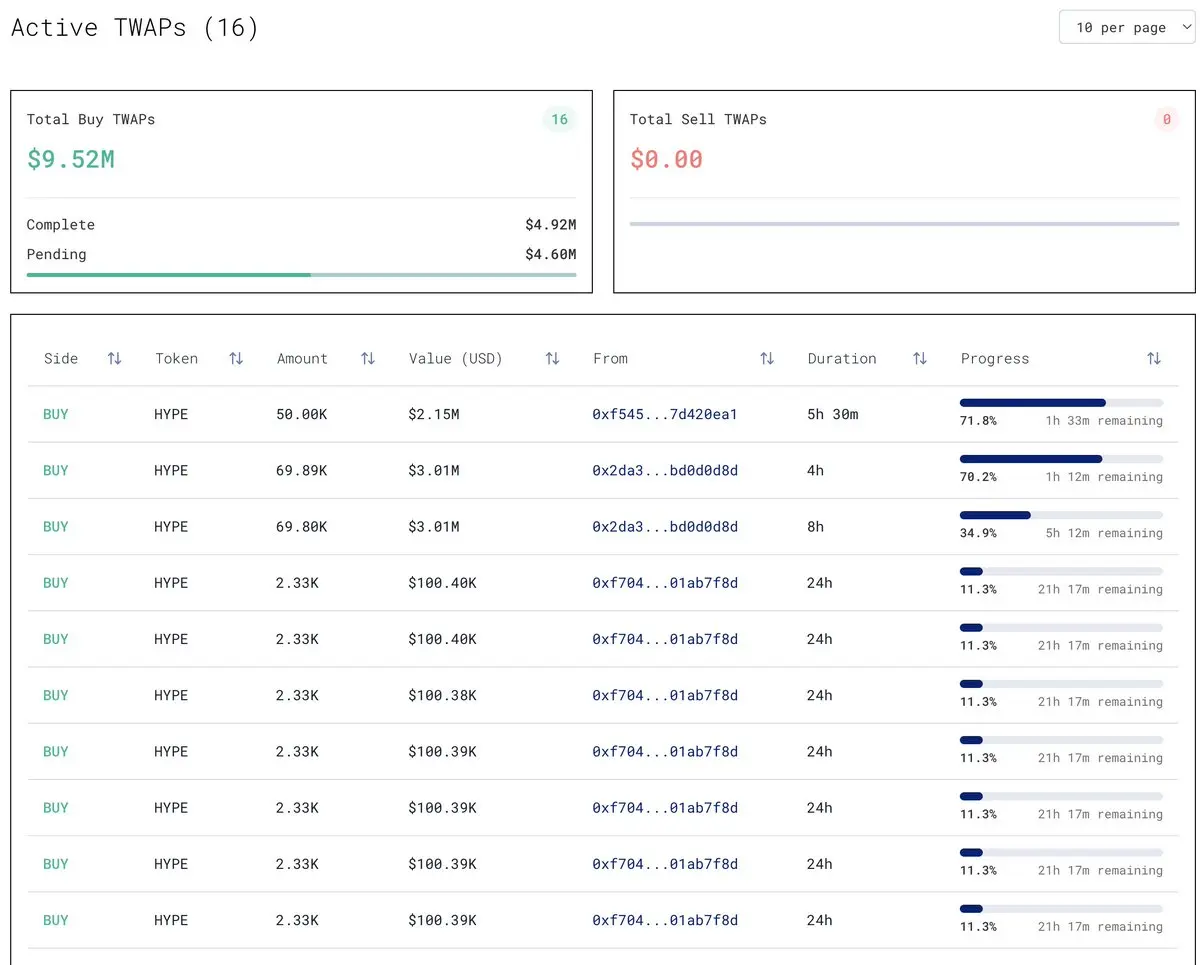Click the Duration column header label
The image size is (1200, 965).
[x=842, y=358]
